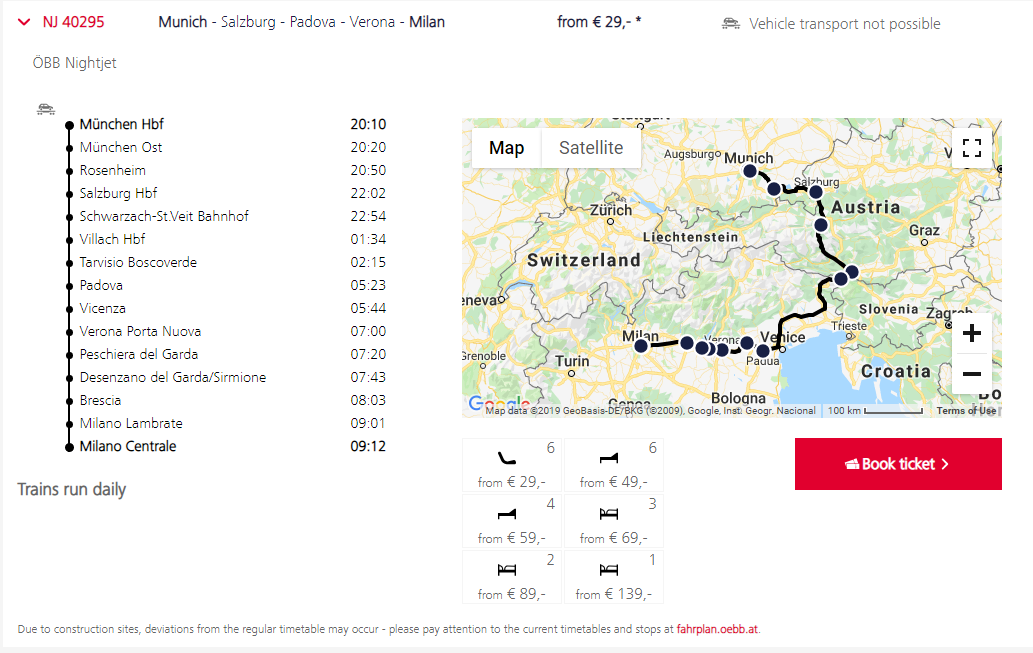This screenshot has height=653, width=1033.
Task: Click the Rosenheim stop
Action: pos(113,170)
